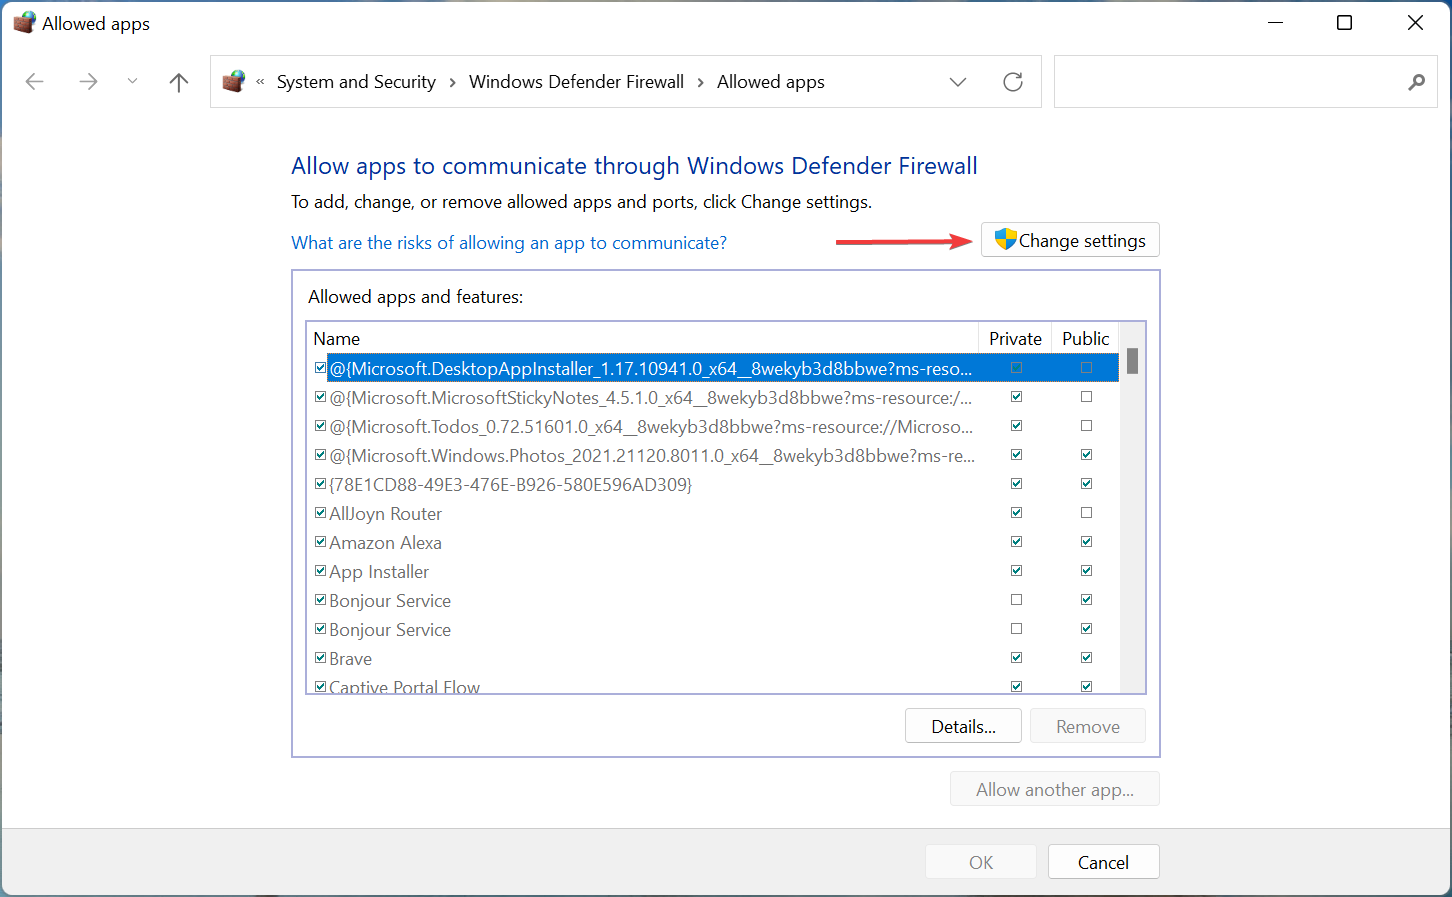1452x897 pixels.
Task: Sort list by the Name column header
Action: [x=642, y=338]
